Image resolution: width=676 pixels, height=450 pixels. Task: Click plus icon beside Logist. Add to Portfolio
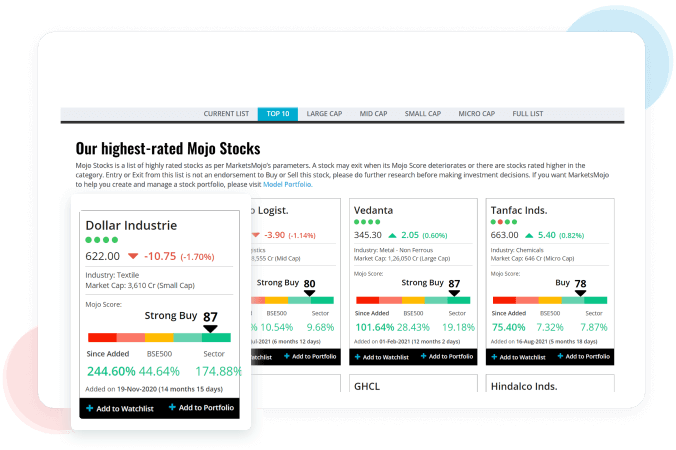[x=287, y=356]
